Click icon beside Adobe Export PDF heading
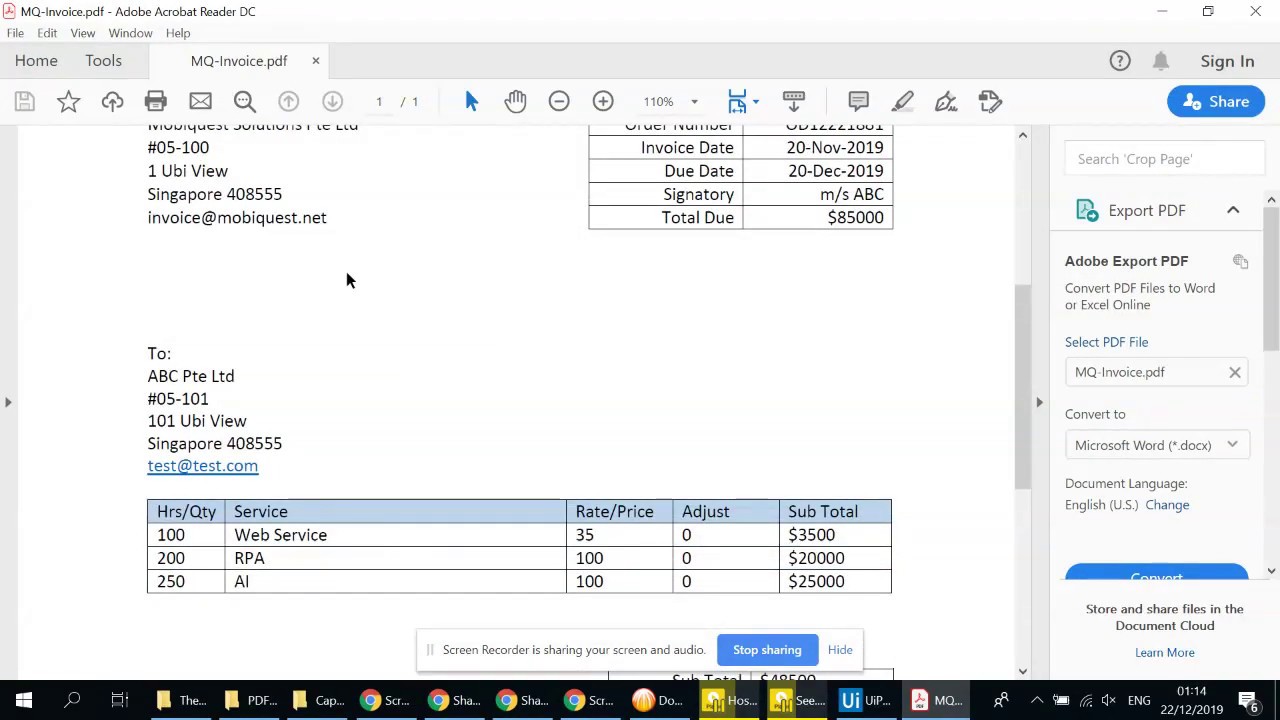 [x=1241, y=261]
